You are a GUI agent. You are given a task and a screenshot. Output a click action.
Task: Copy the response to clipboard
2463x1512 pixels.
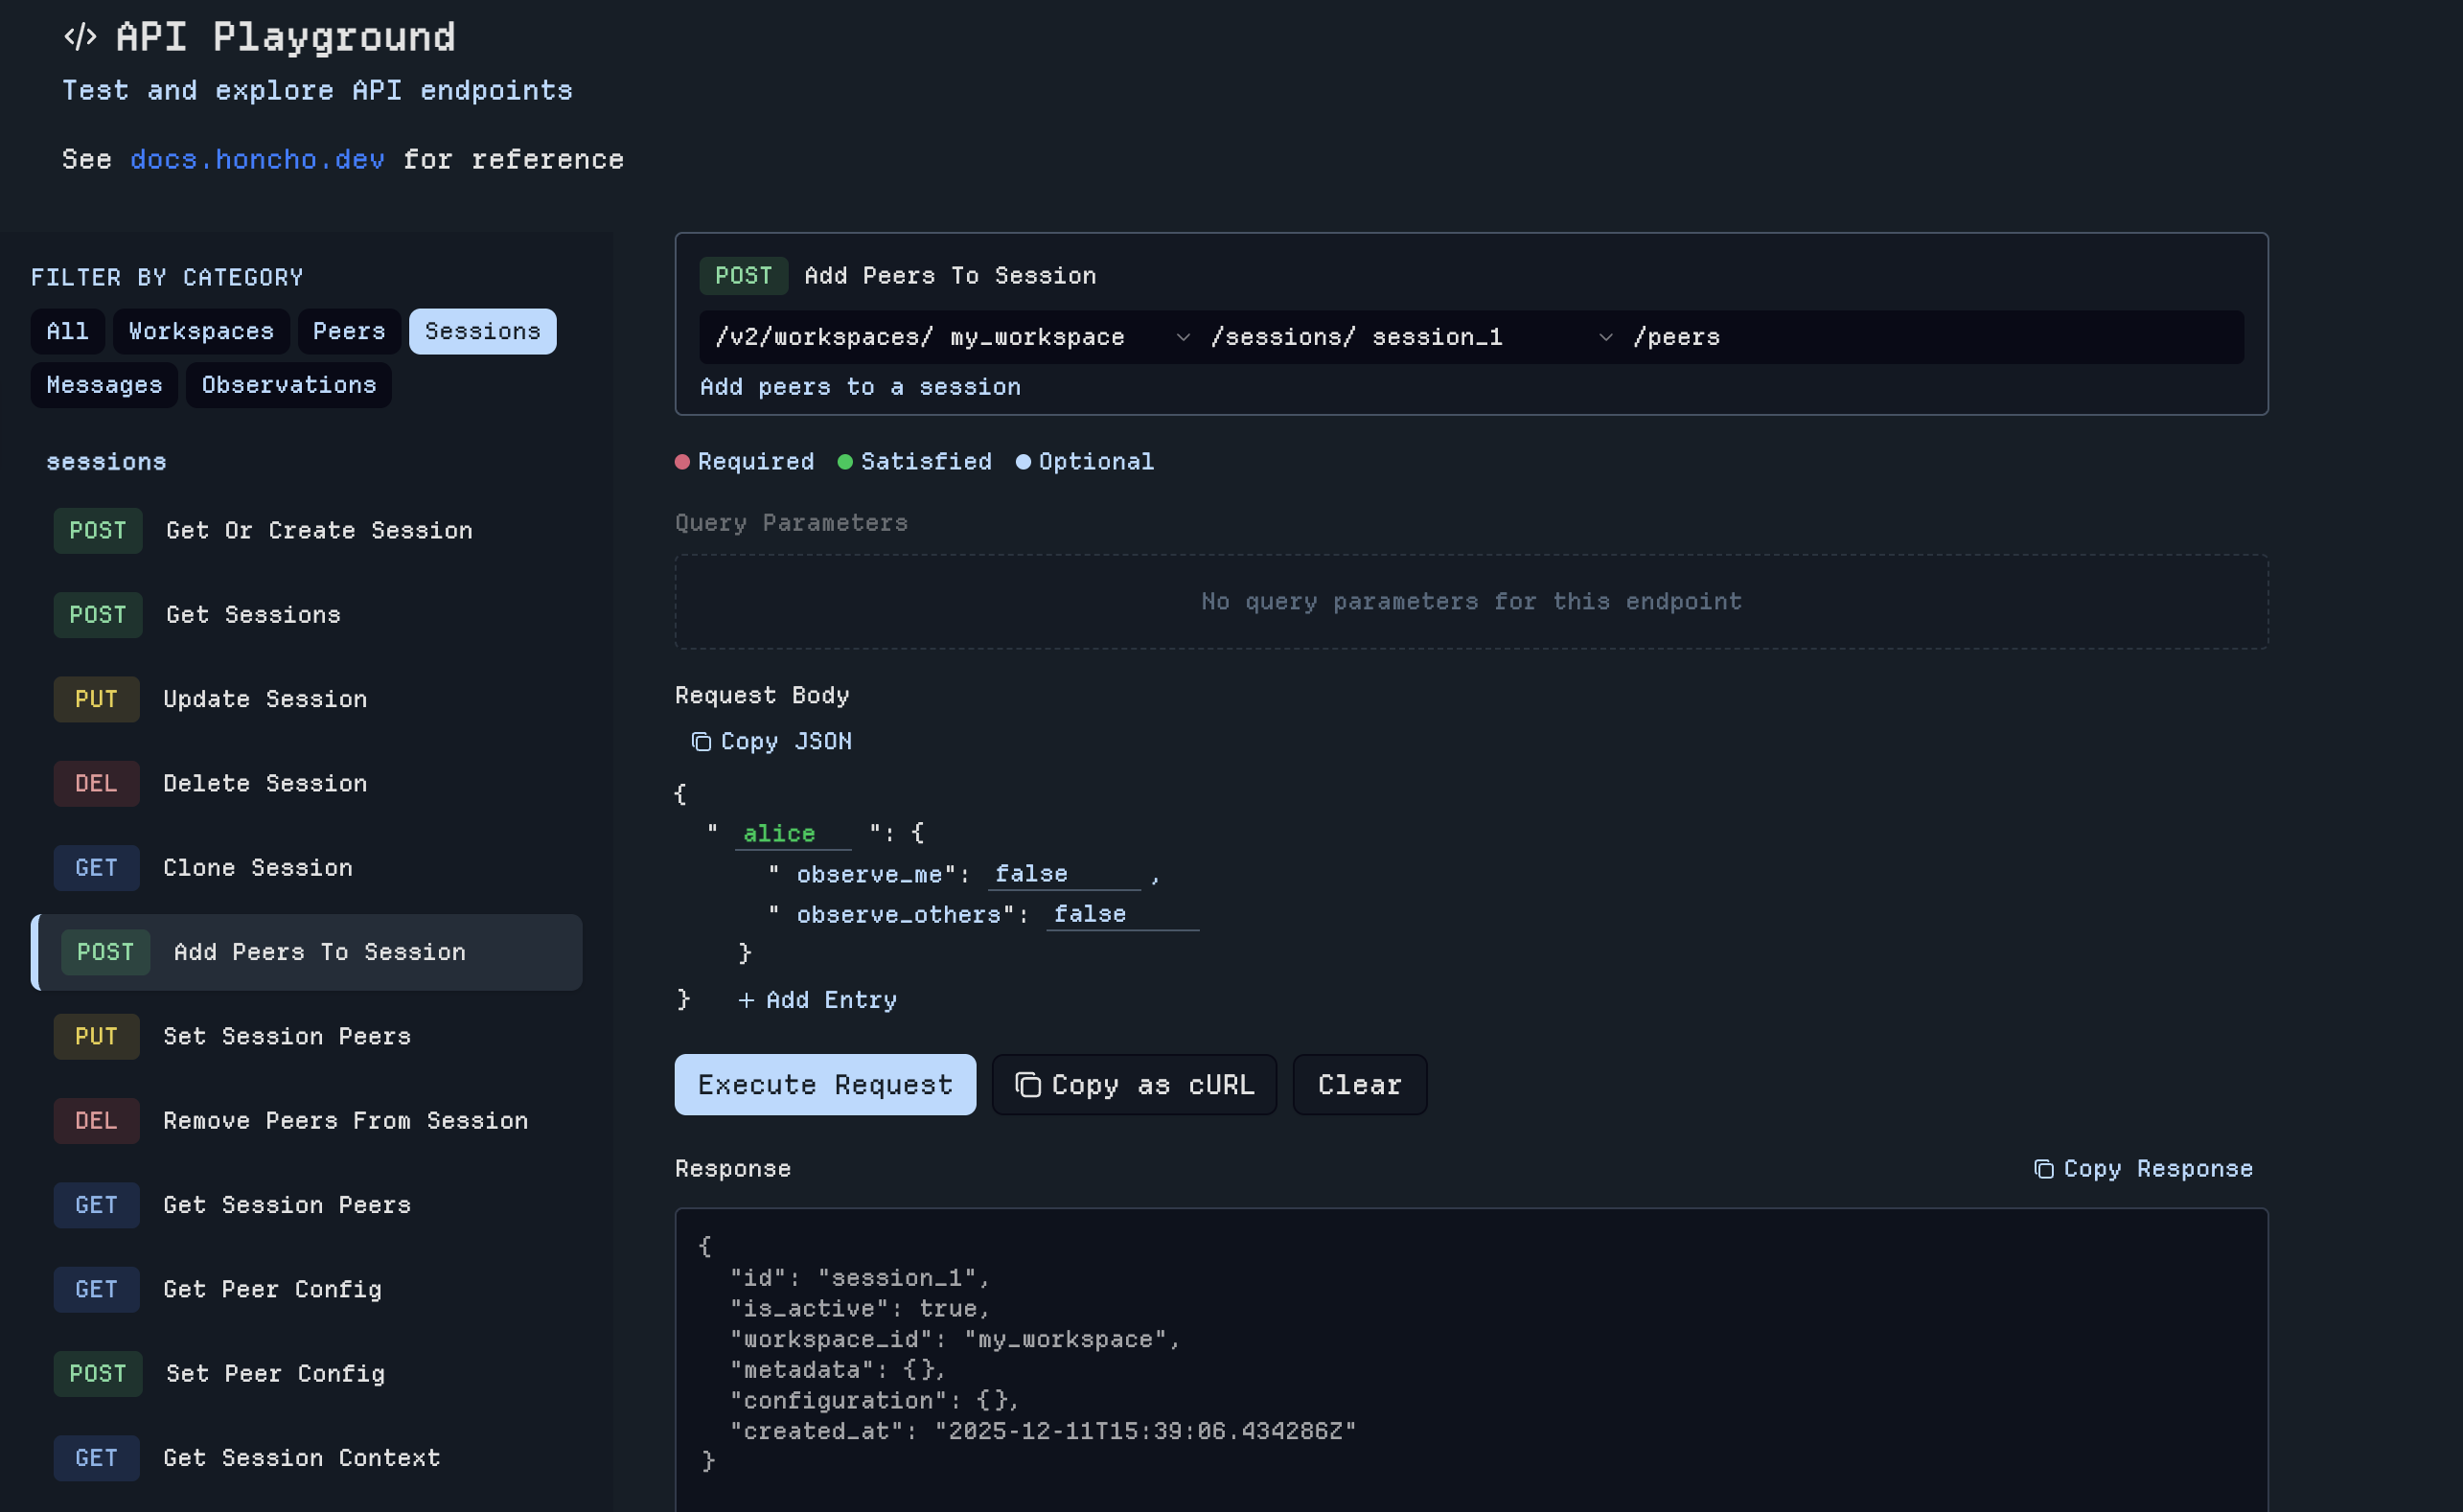[2142, 1168]
